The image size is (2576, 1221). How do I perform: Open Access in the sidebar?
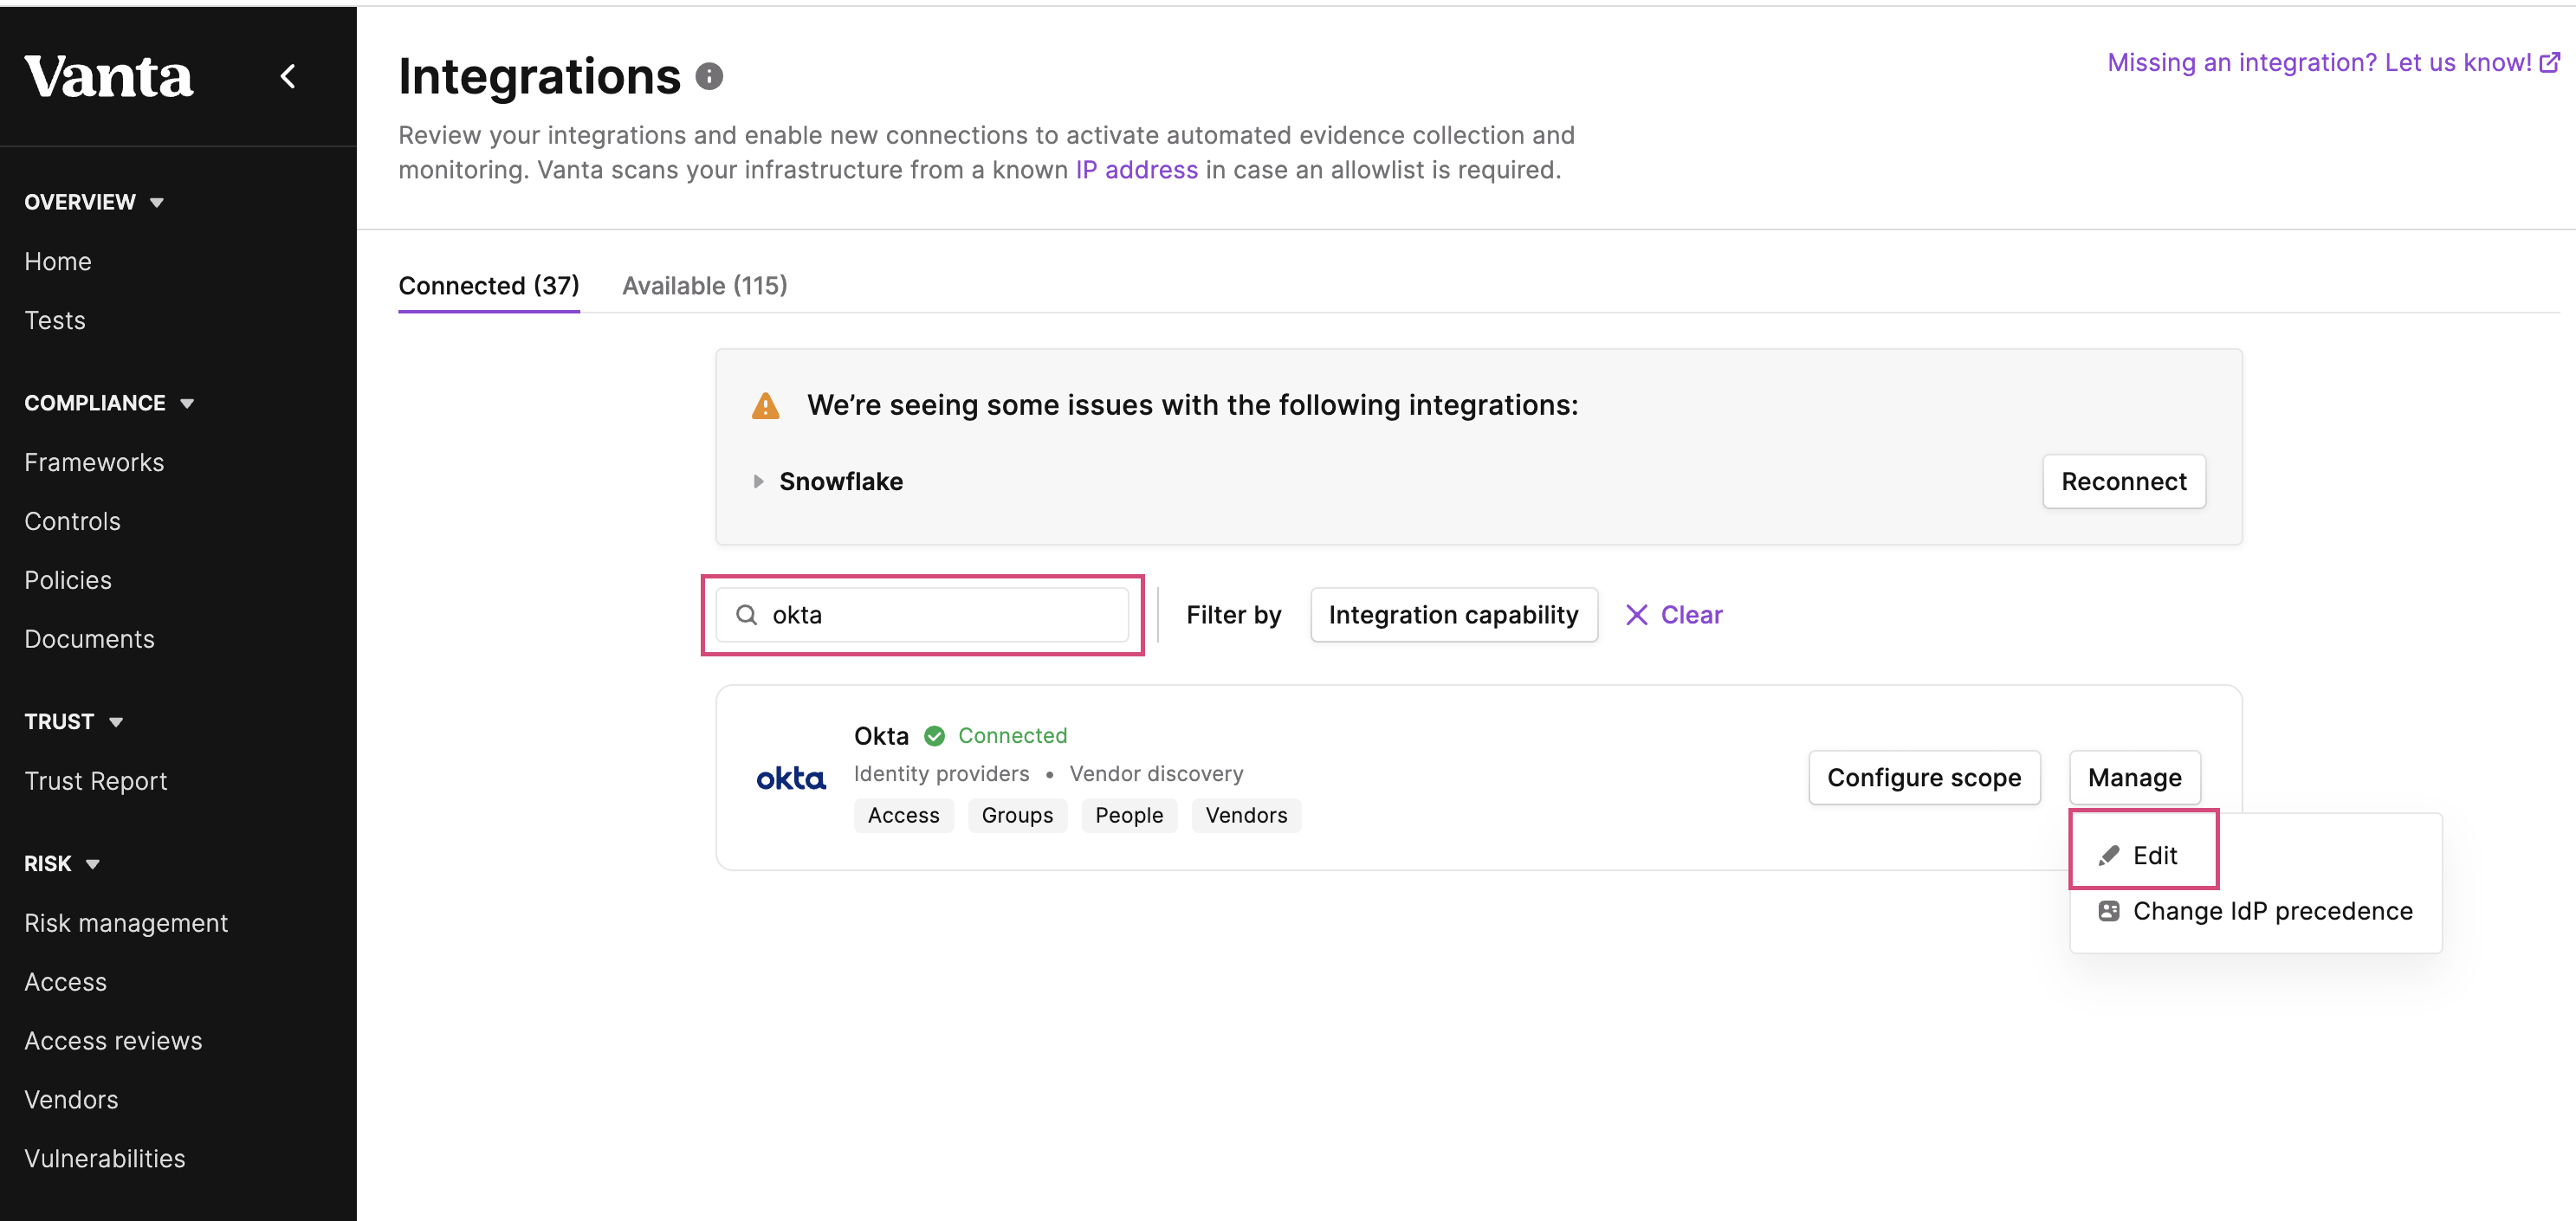[65, 983]
